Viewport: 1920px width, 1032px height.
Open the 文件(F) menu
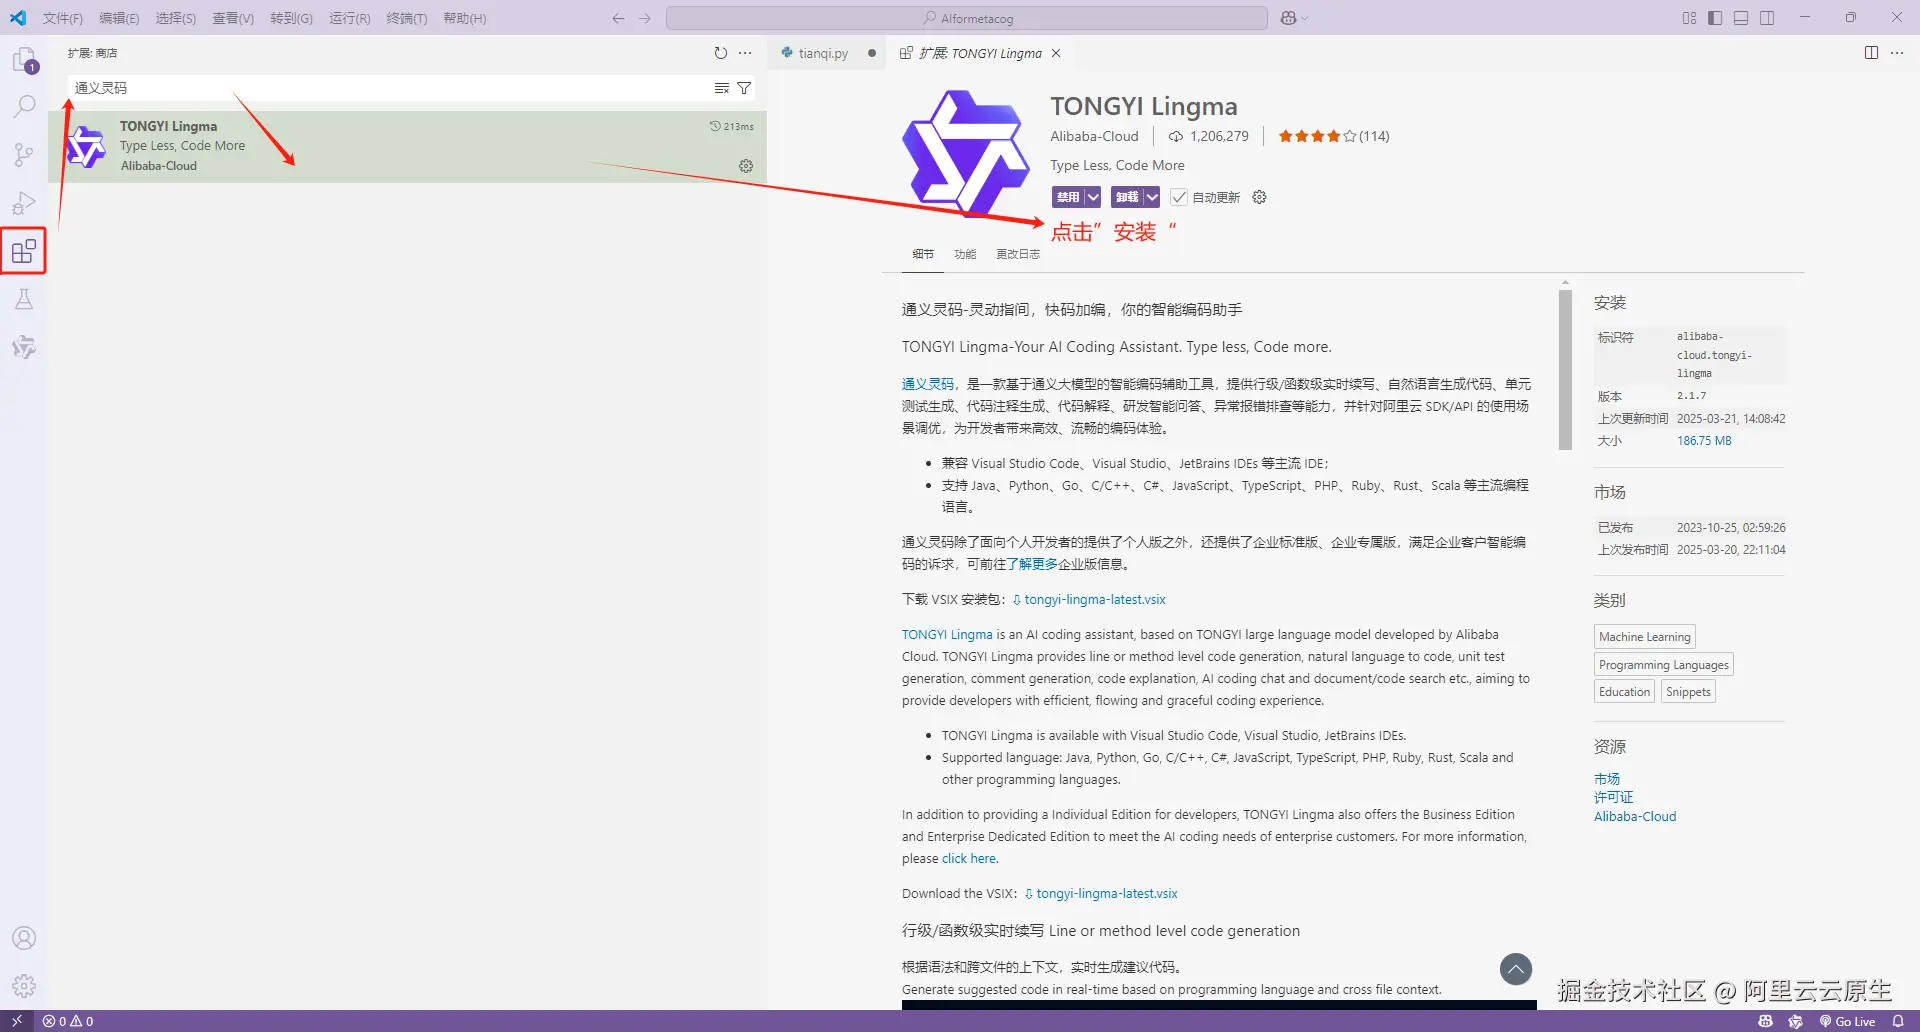63,18
